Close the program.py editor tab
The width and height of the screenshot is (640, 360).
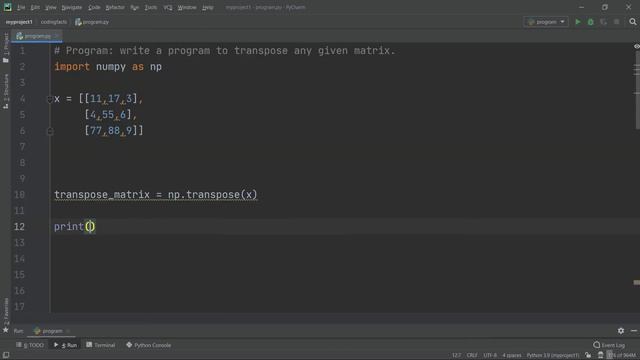(x=57, y=36)
